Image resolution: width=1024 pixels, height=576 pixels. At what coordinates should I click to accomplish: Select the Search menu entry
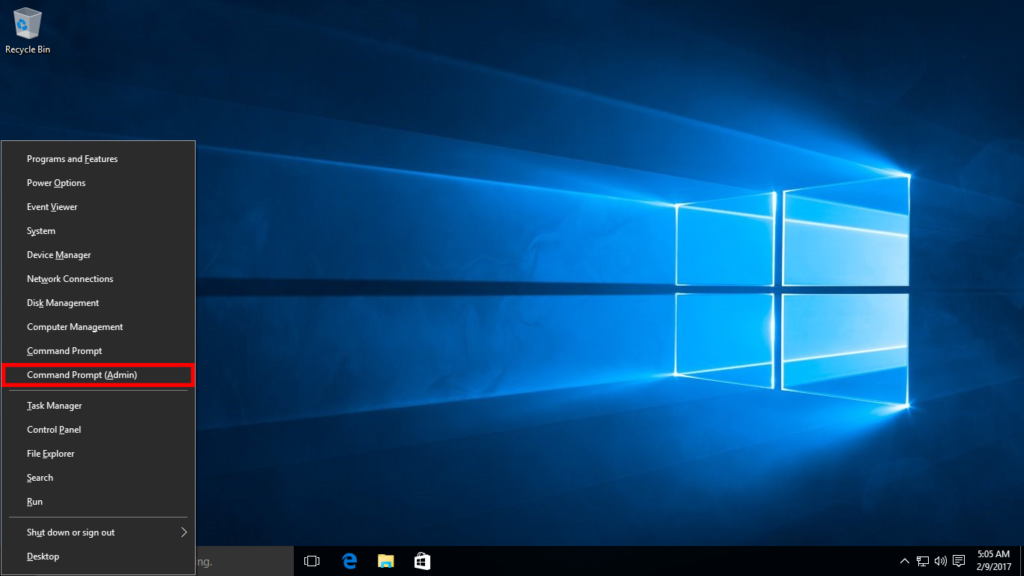[99, 478]
